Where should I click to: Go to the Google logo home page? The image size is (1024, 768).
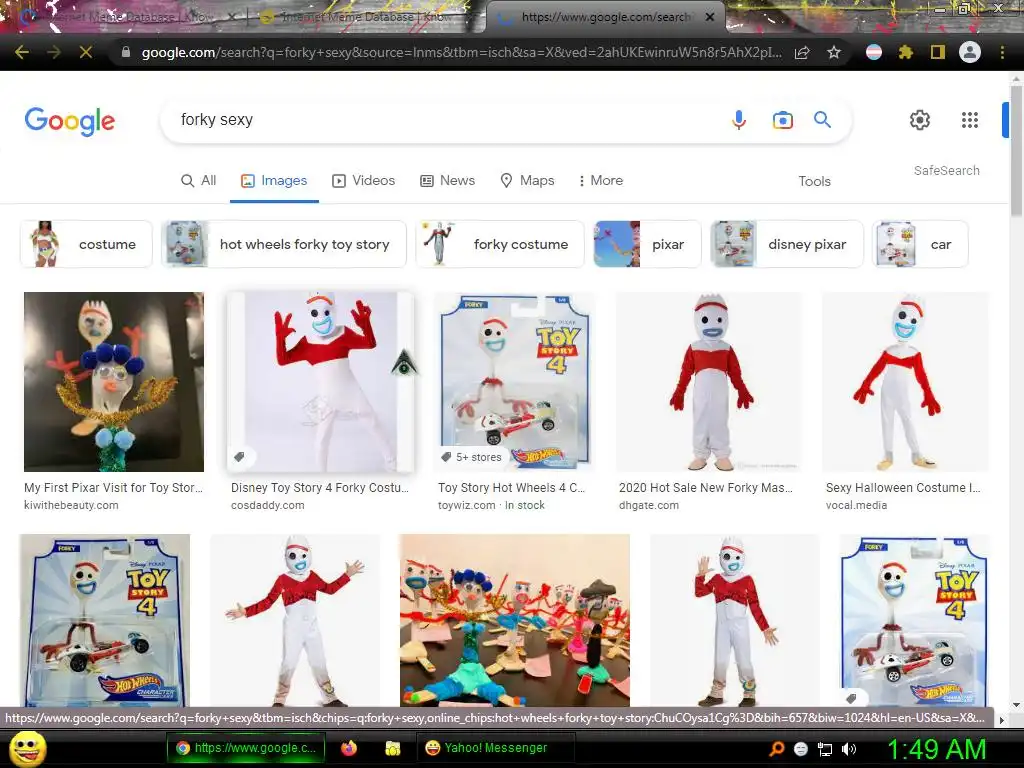click(x=70, y=121)
